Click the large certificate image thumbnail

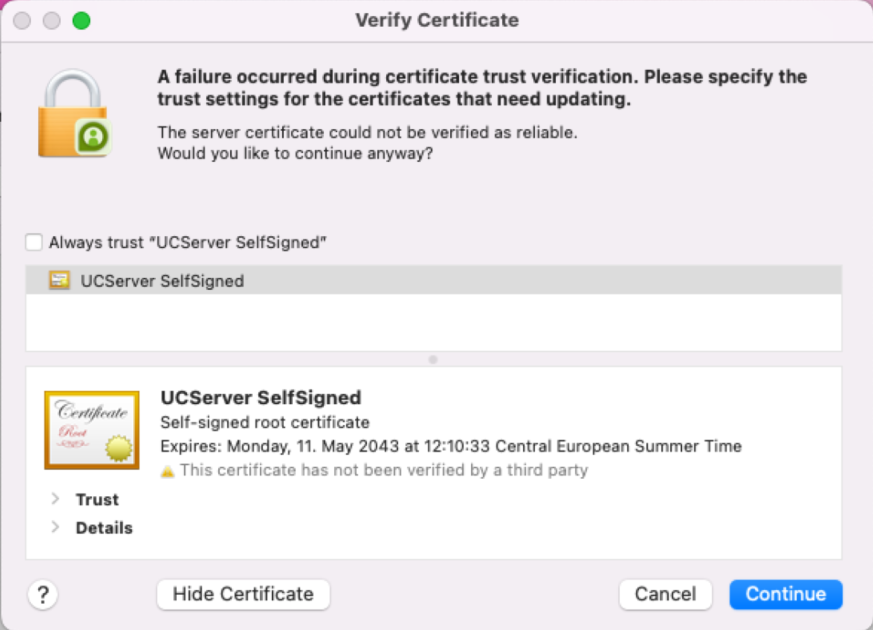pyautogui.click(x=91, y=430)
